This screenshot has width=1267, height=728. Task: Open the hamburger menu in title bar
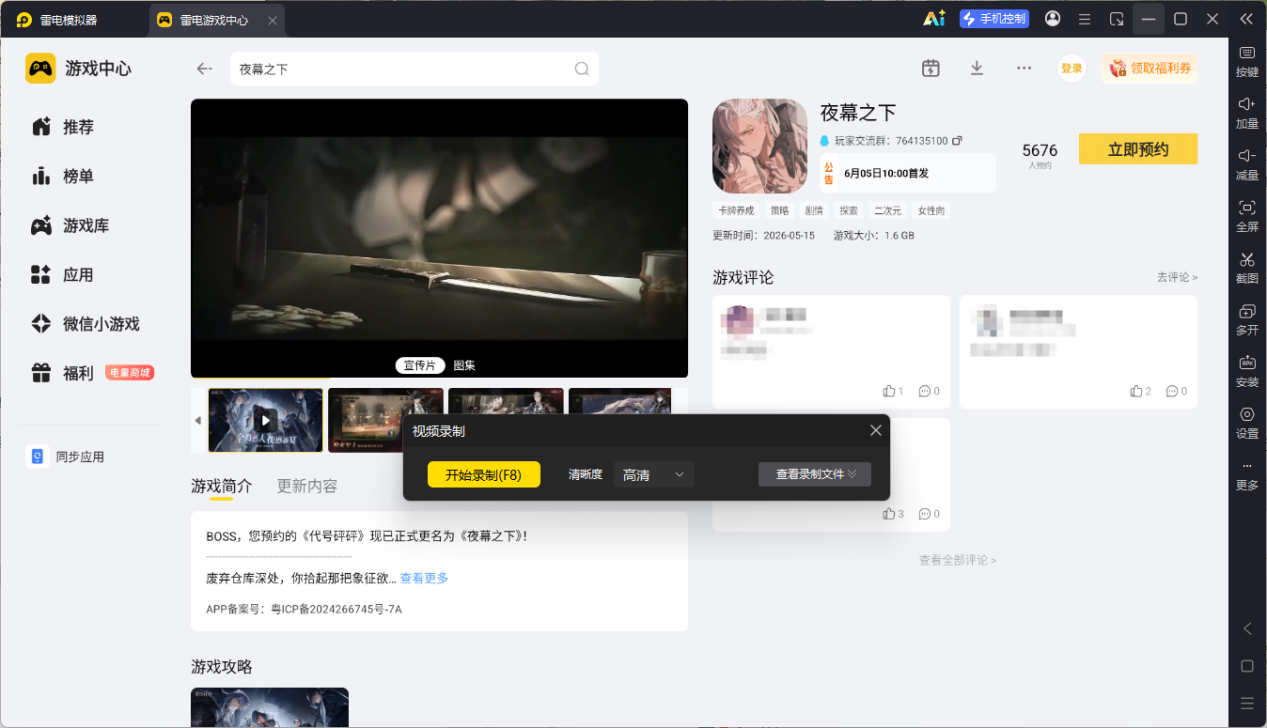1085,19
